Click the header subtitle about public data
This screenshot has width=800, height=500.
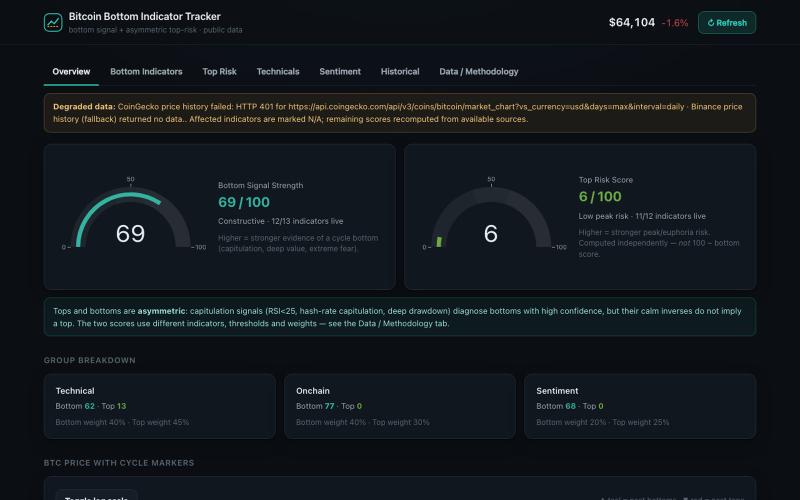coord(156,30)
